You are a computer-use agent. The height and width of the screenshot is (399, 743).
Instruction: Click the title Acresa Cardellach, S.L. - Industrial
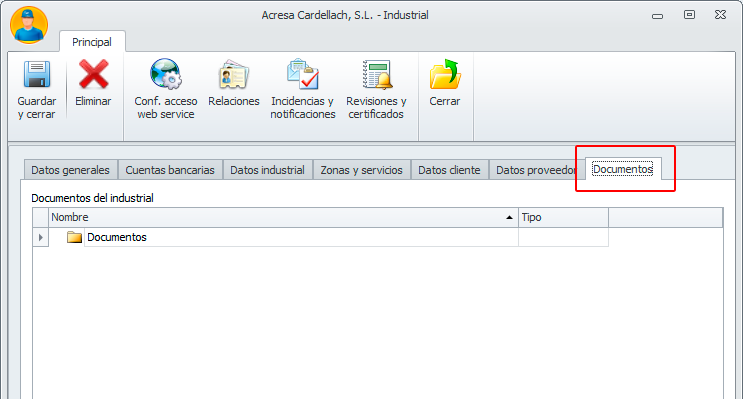coord(345,15)
